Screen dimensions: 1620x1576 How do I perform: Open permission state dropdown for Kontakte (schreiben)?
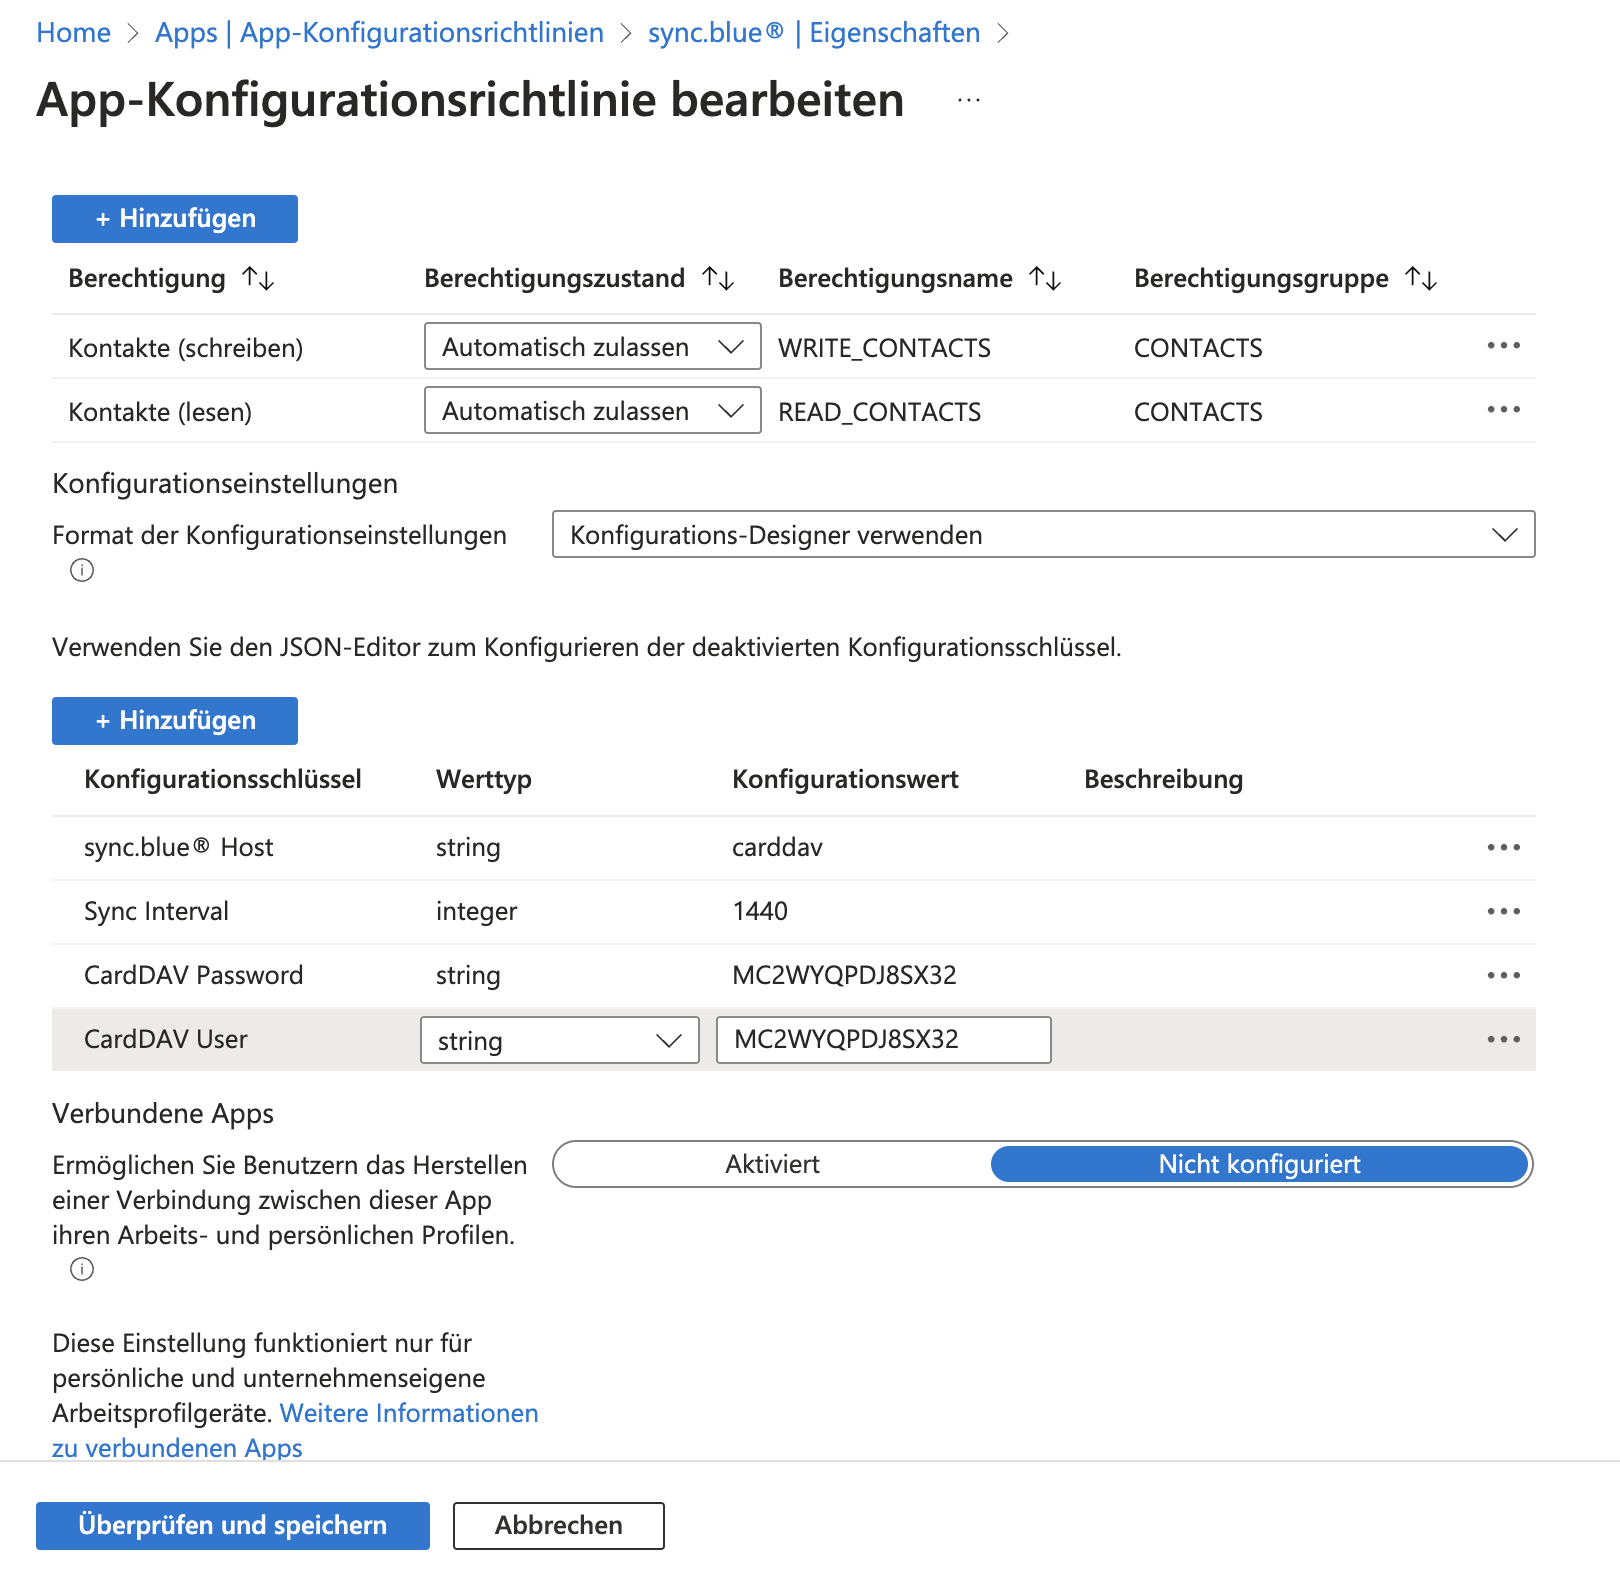point(593,347)
